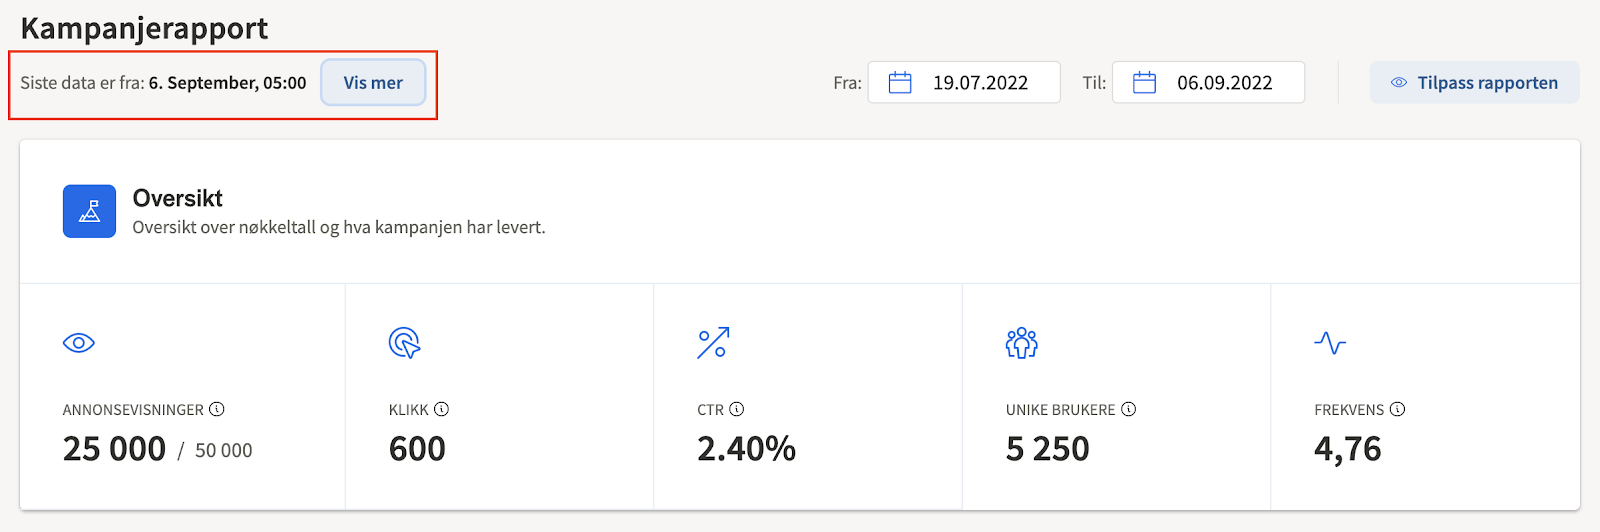Image resolution: width=1600 pixels, height=532 pixels.
Task: Click the pulse line icon above Frekvens
Action: coord(1330,343)
